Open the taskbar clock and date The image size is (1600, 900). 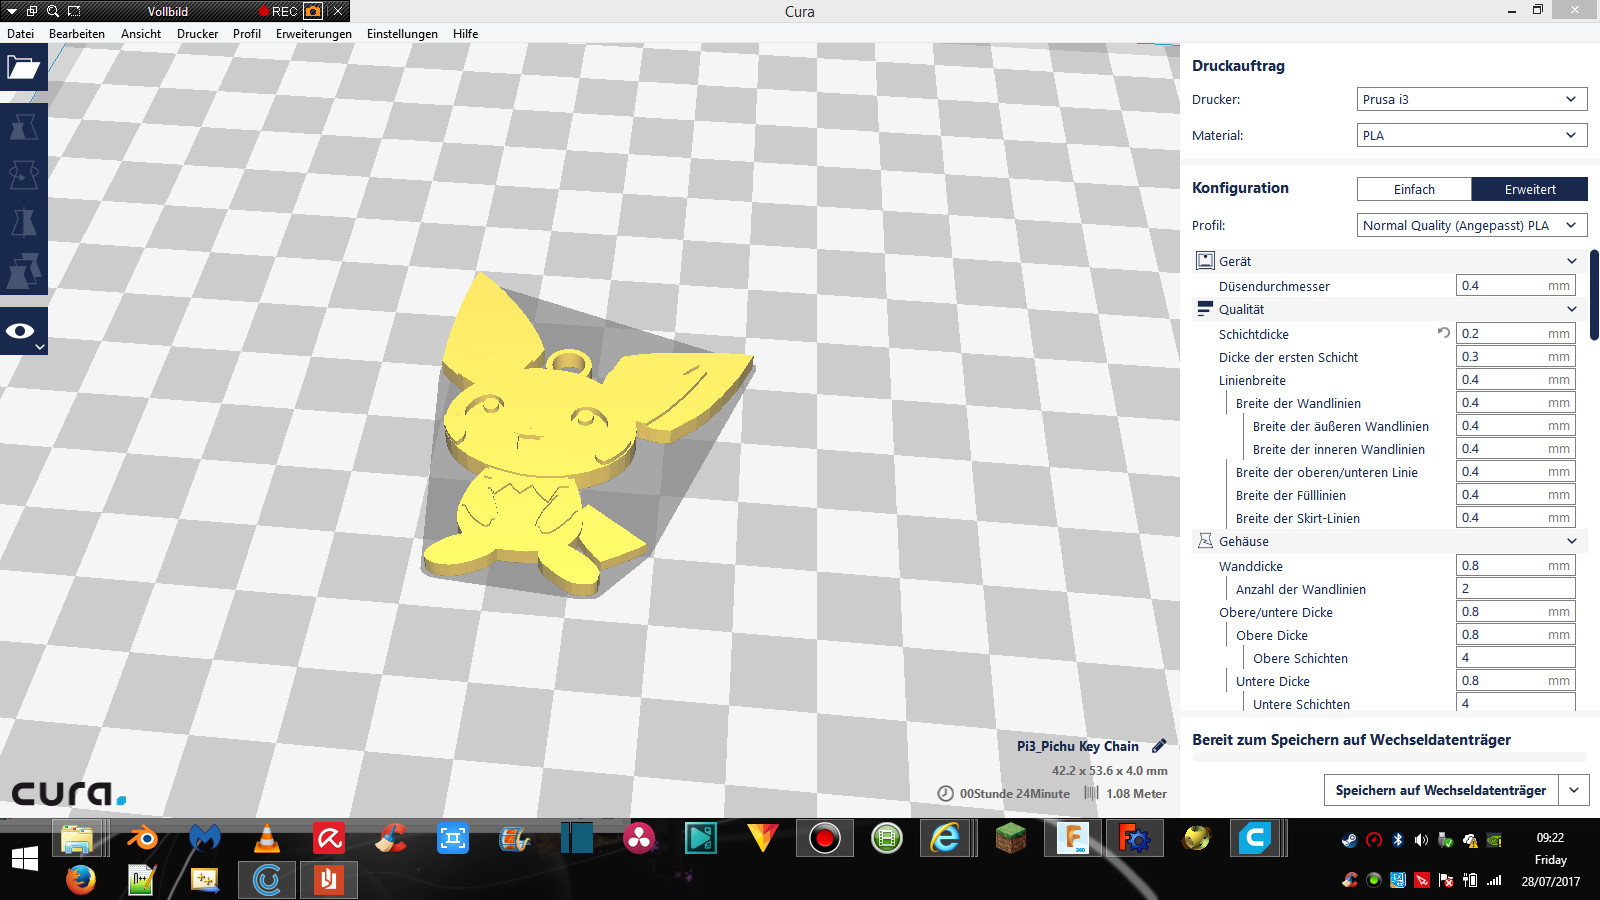1551,859
